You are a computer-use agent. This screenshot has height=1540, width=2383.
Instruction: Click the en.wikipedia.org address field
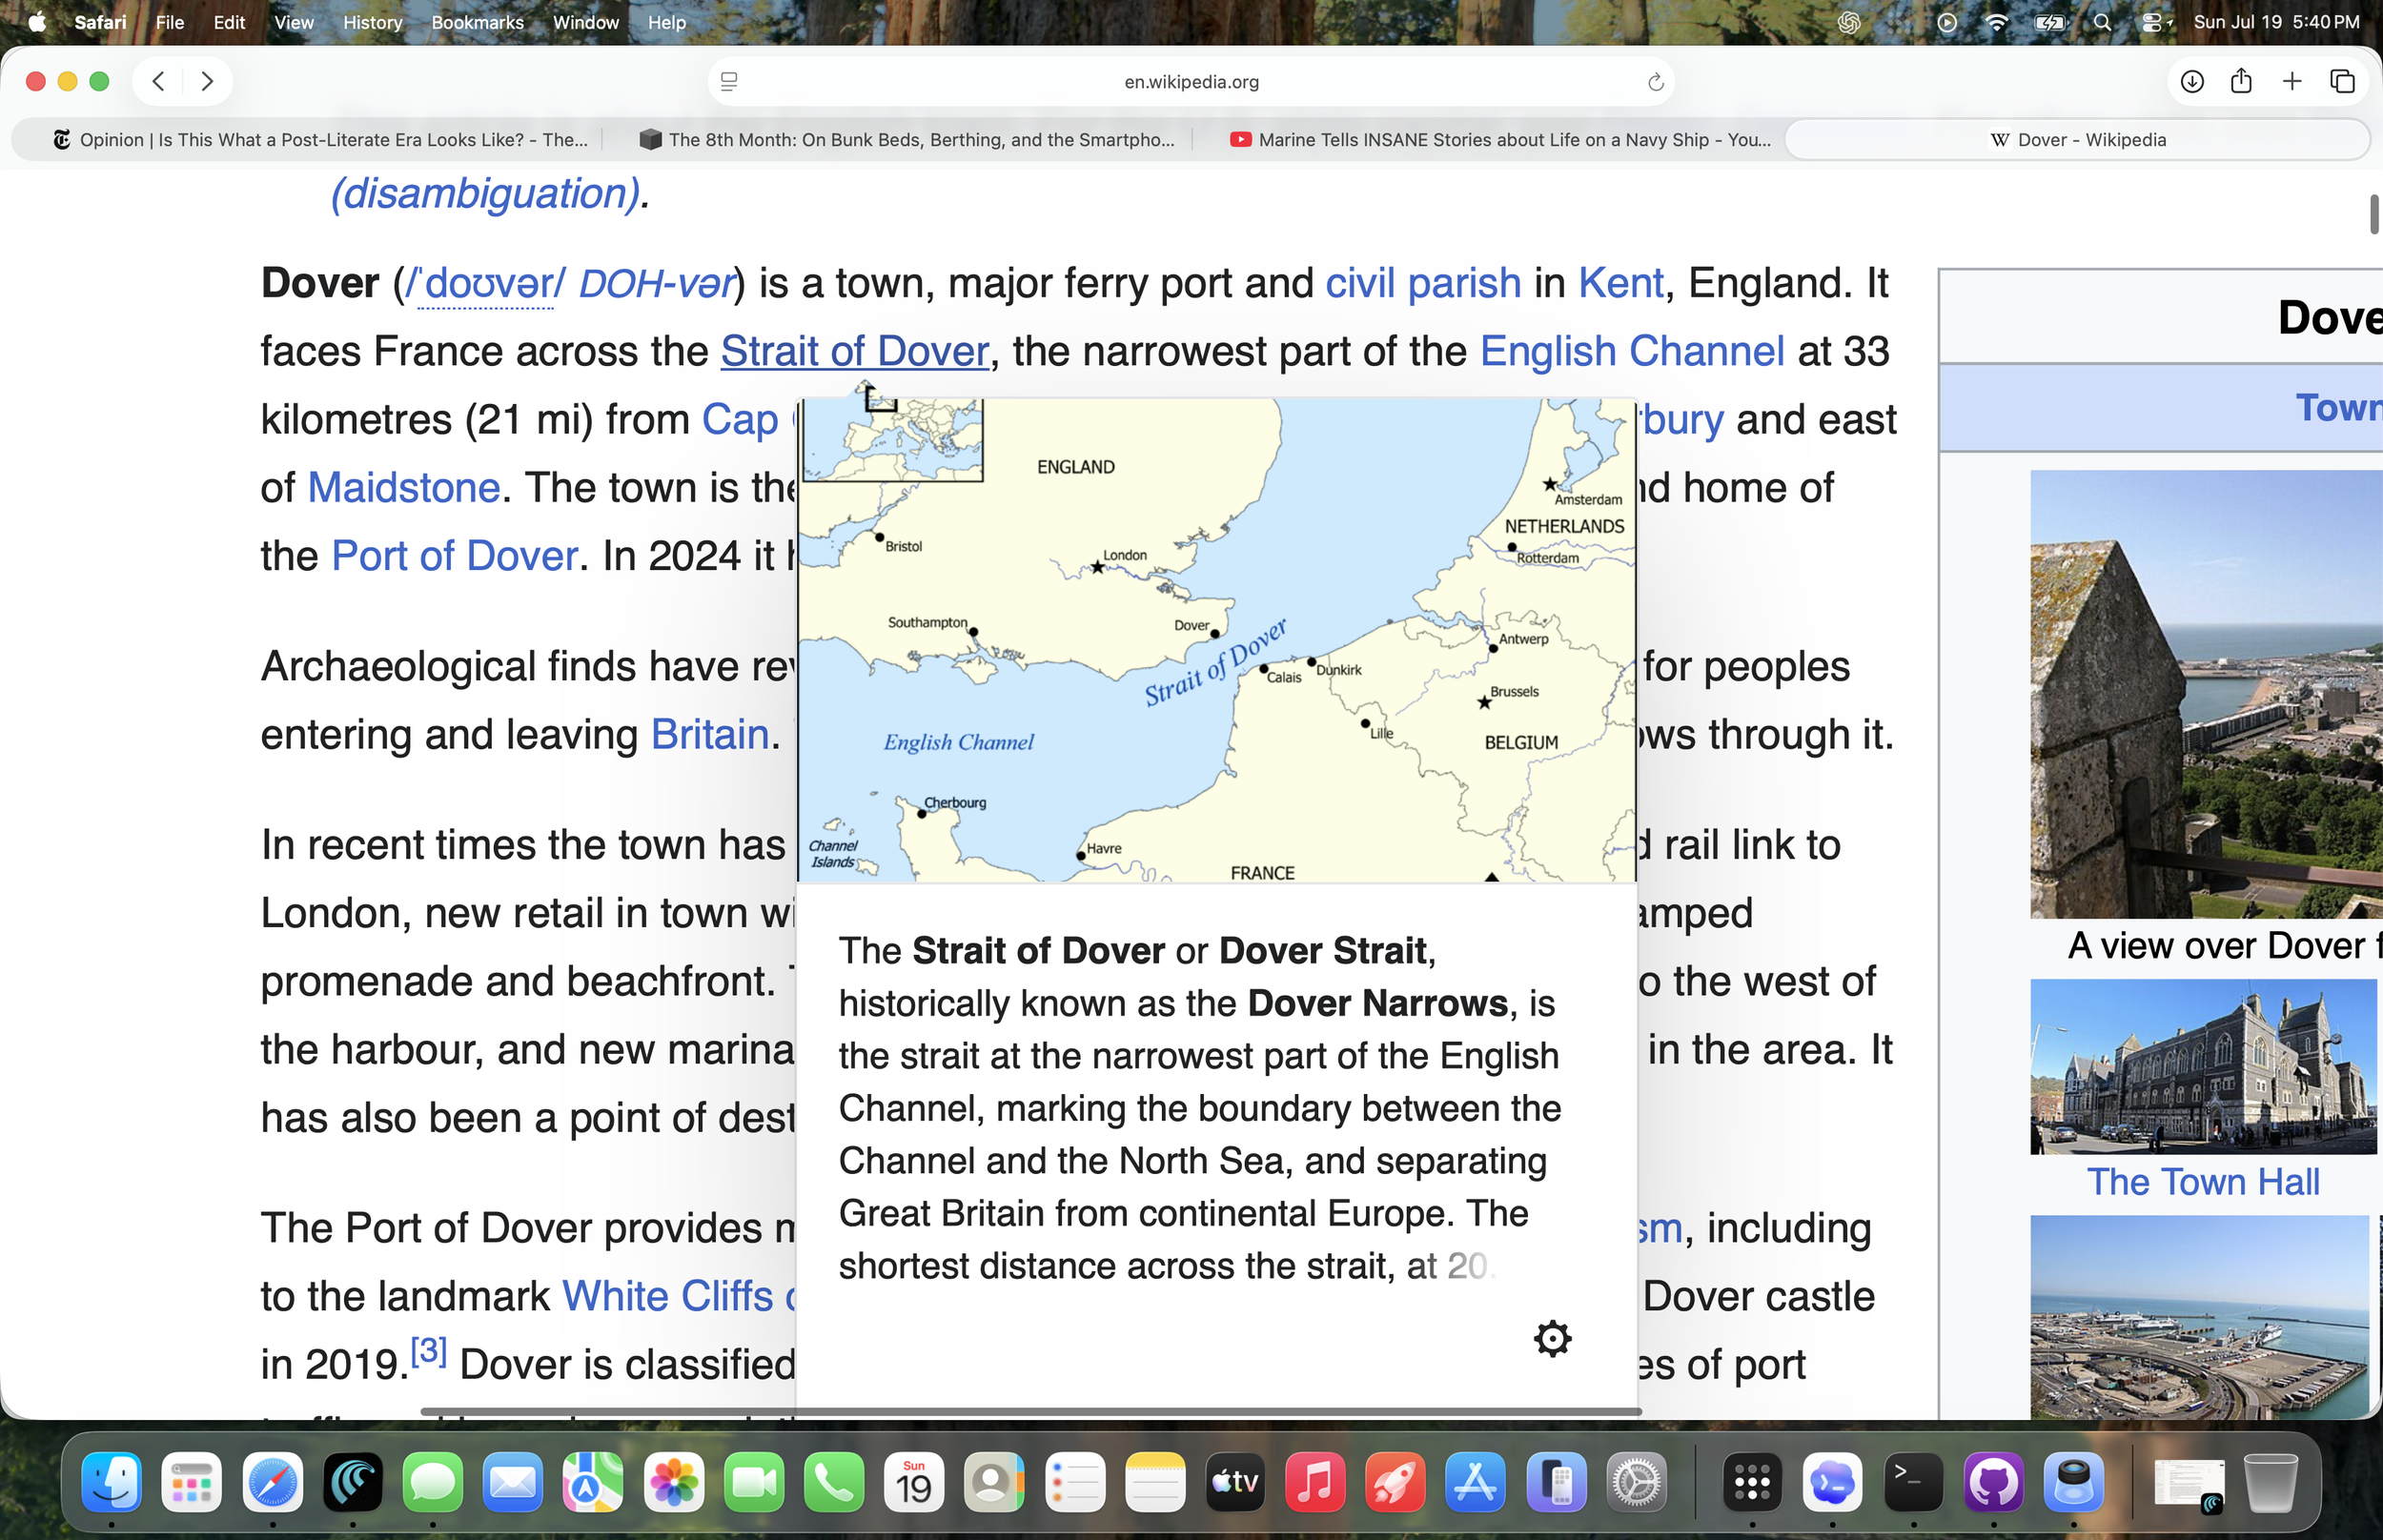click(x=1191, y=82)
